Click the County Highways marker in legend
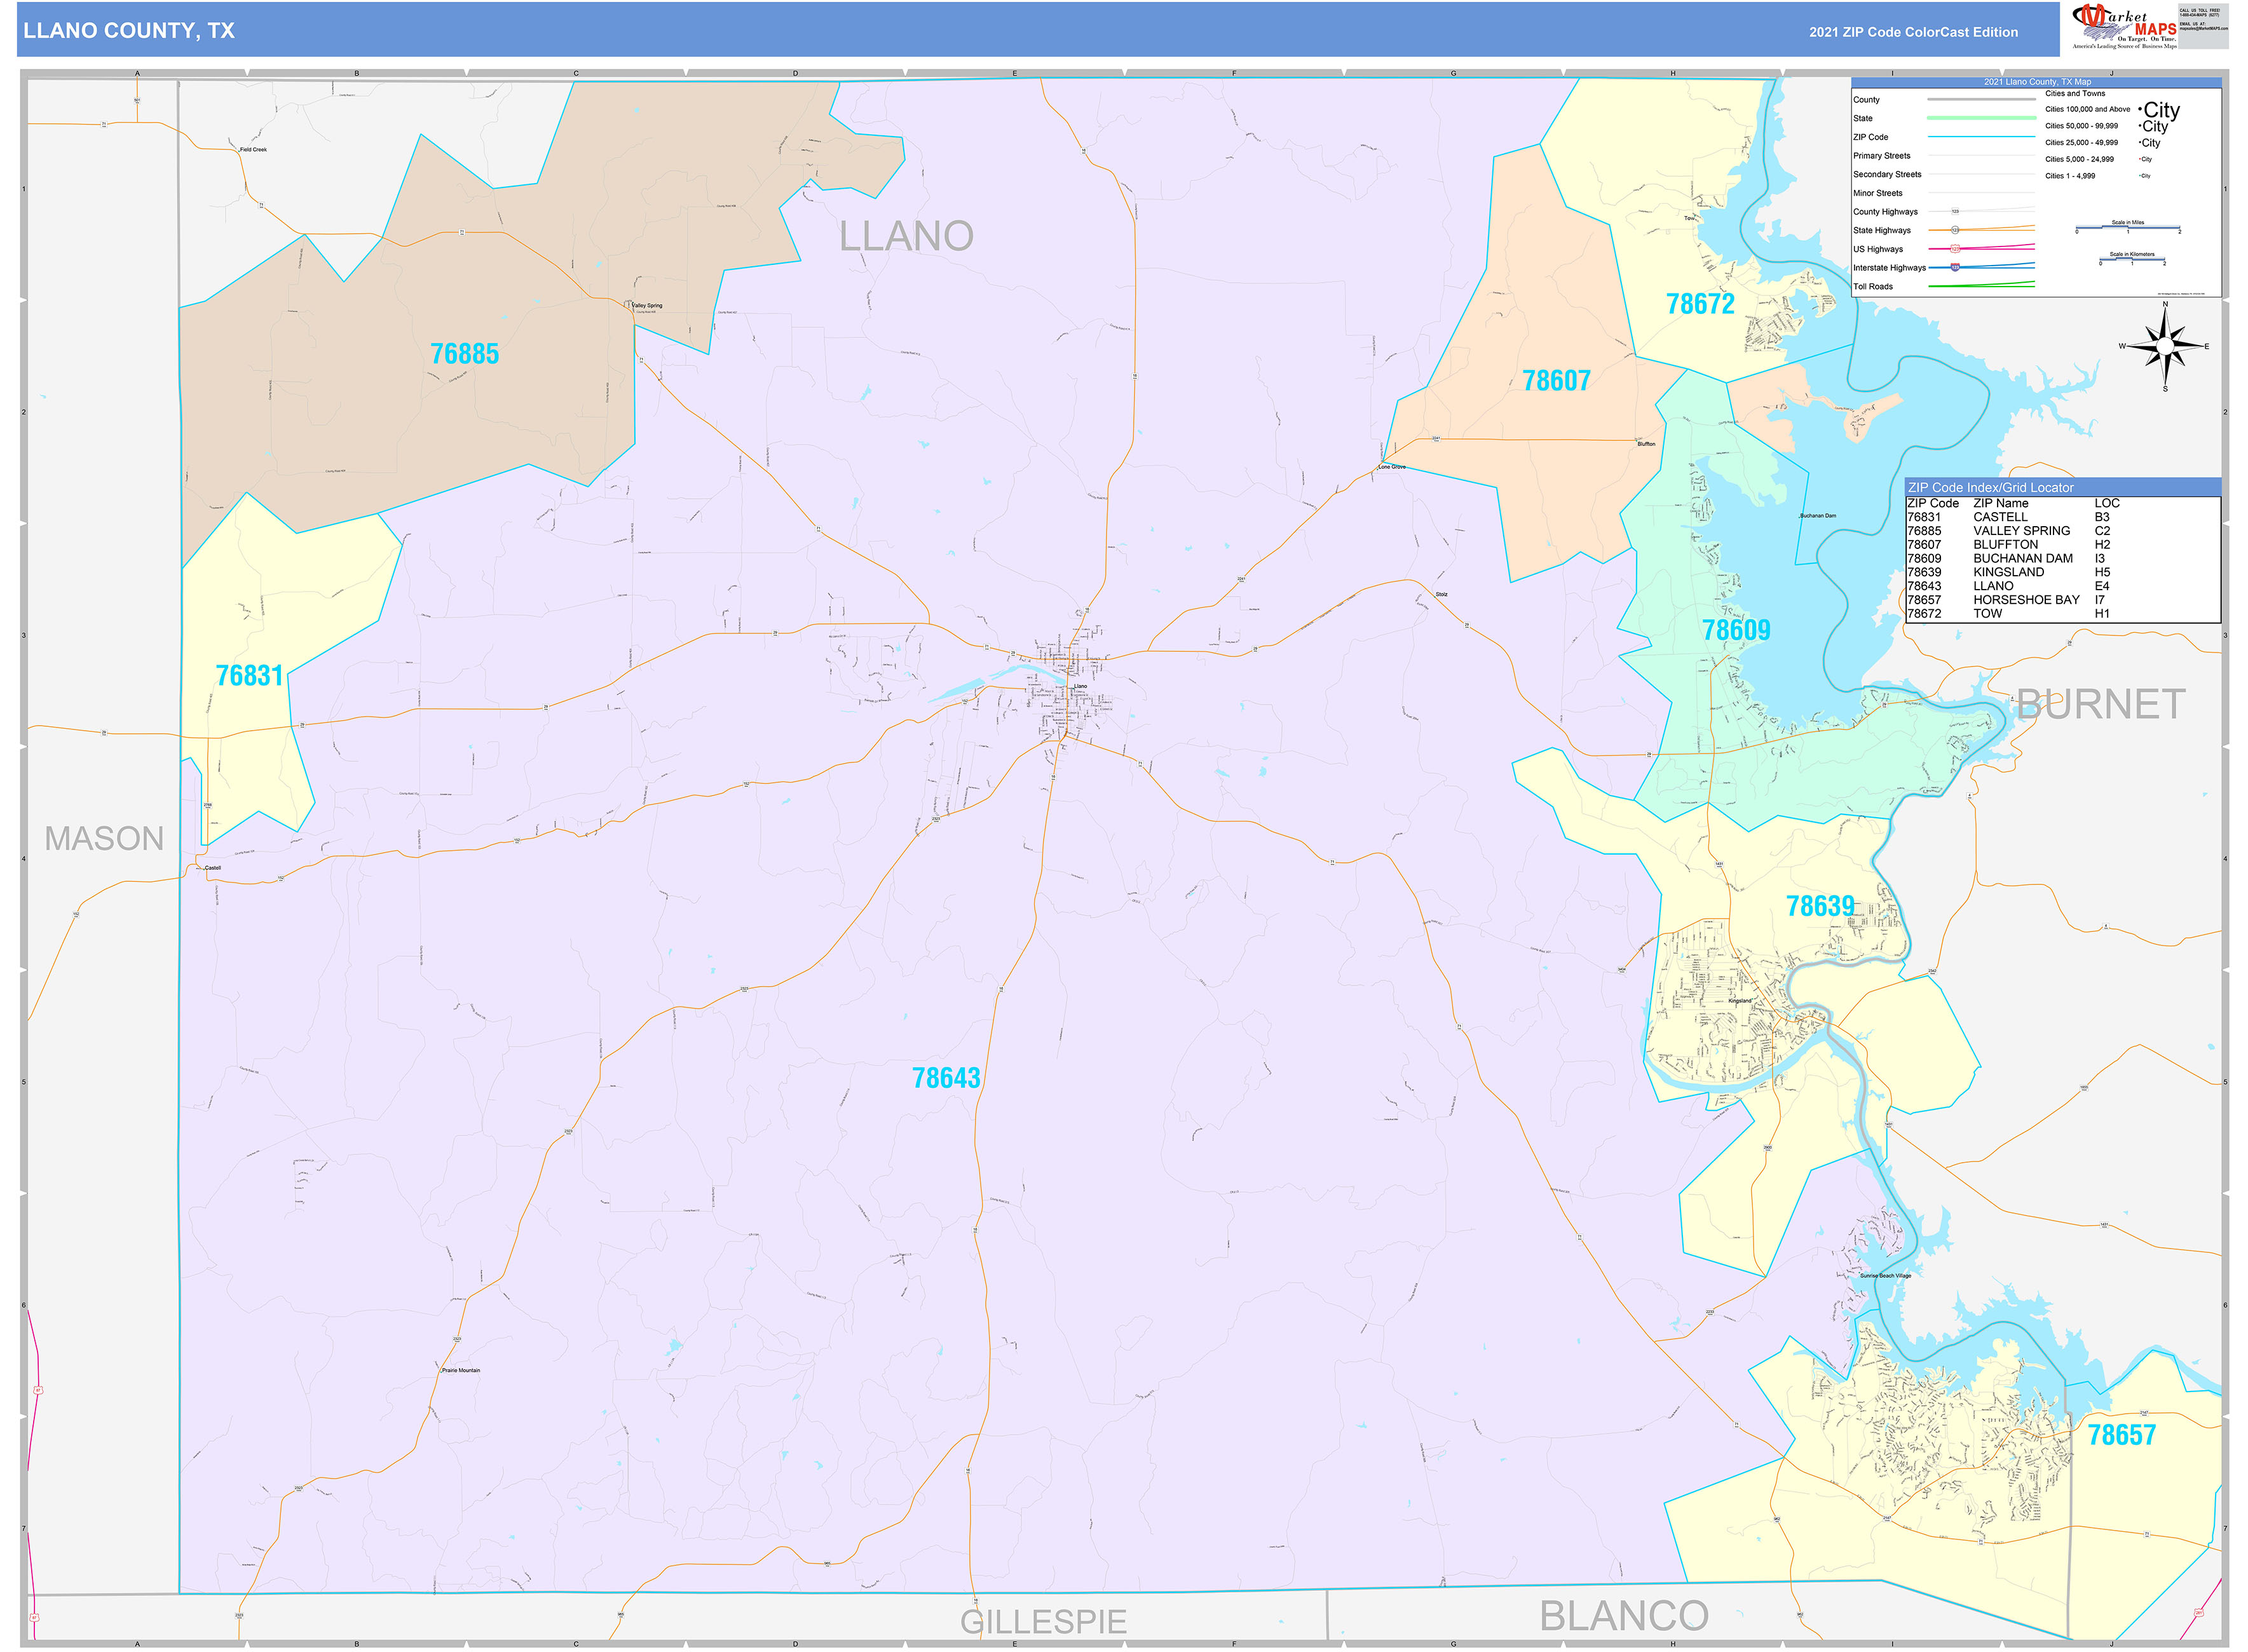The image size is (2248, 1652). [x=1955, y=212]
